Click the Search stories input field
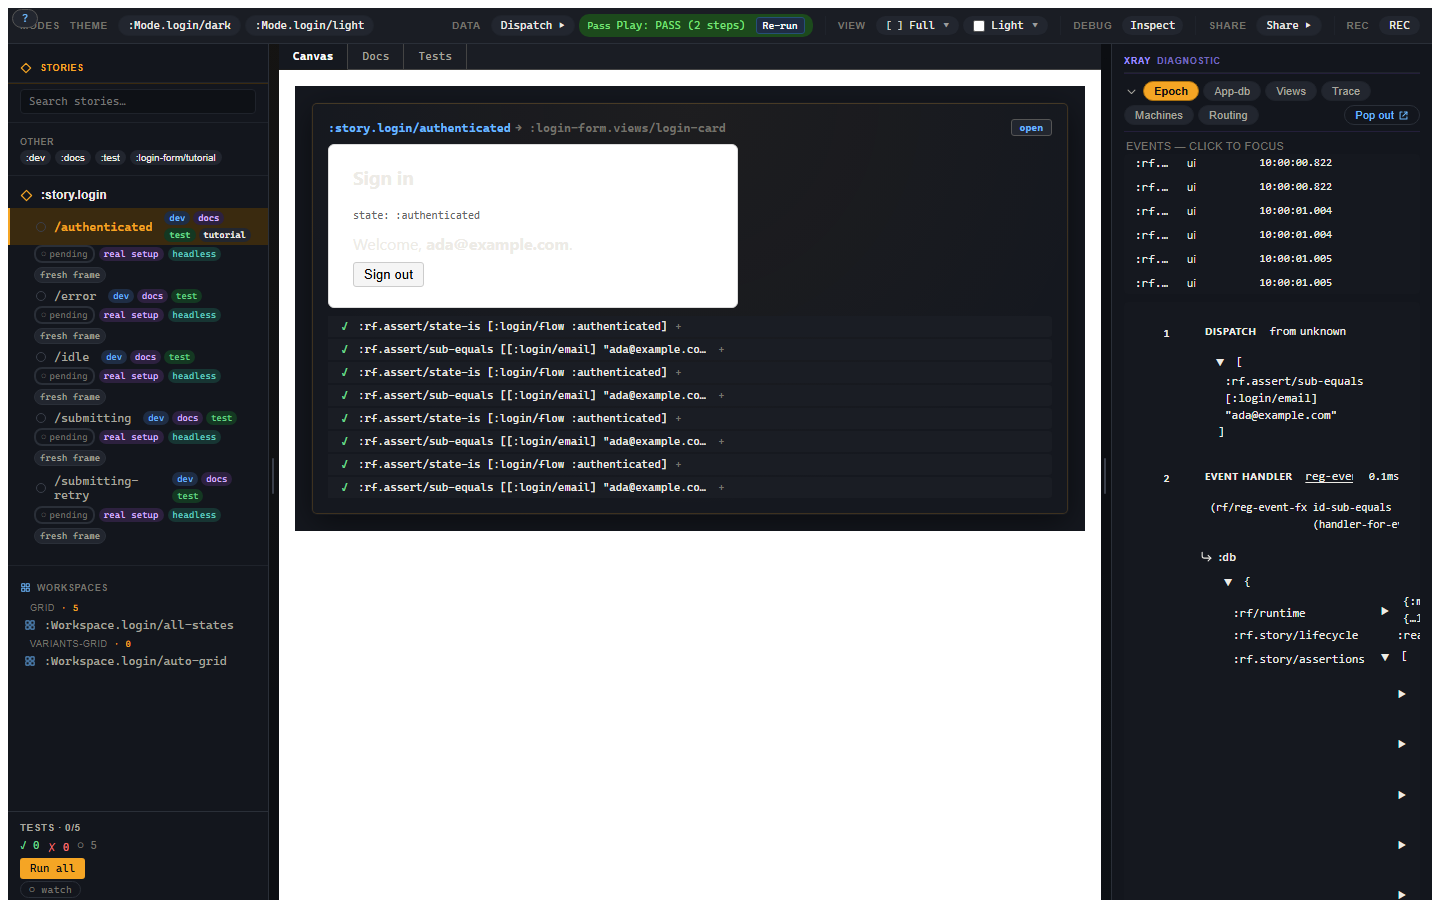This screenshot has width=1440, height=900. [138, 101]
